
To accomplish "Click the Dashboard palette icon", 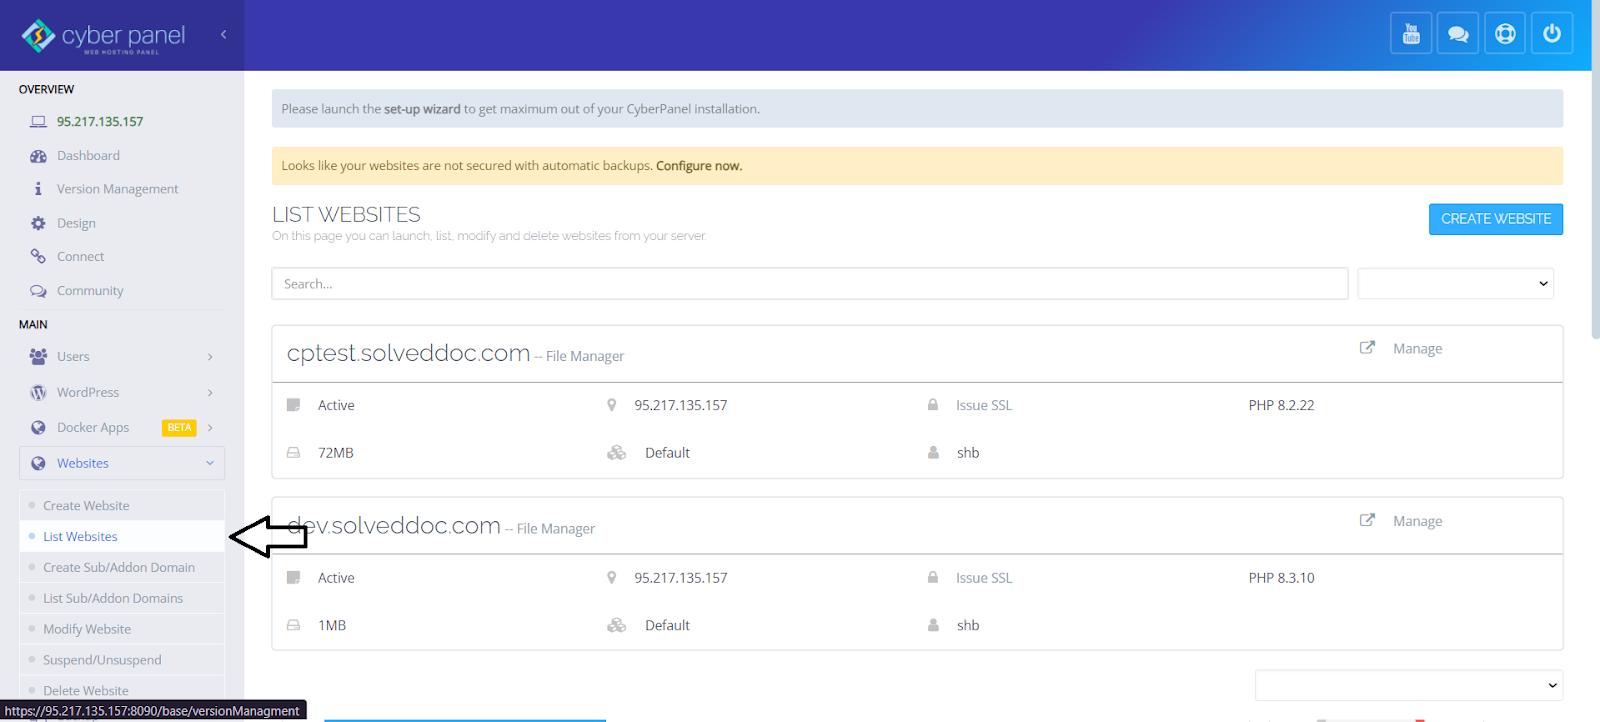I will tap(38, 156).
